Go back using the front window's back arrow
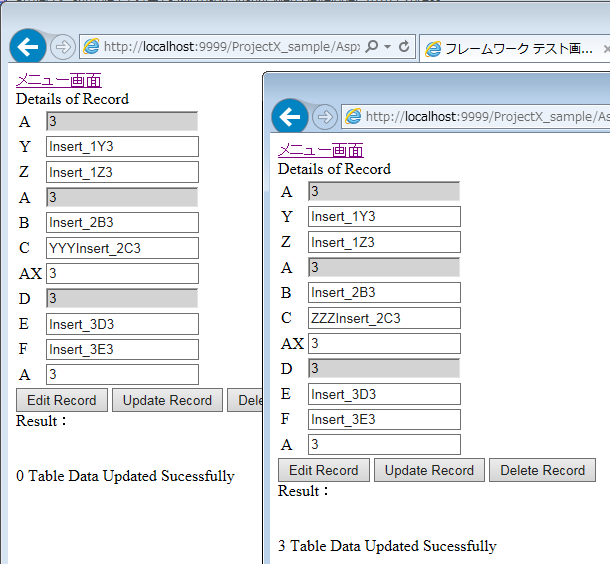The image size is (610, 564). click(290, 117)
